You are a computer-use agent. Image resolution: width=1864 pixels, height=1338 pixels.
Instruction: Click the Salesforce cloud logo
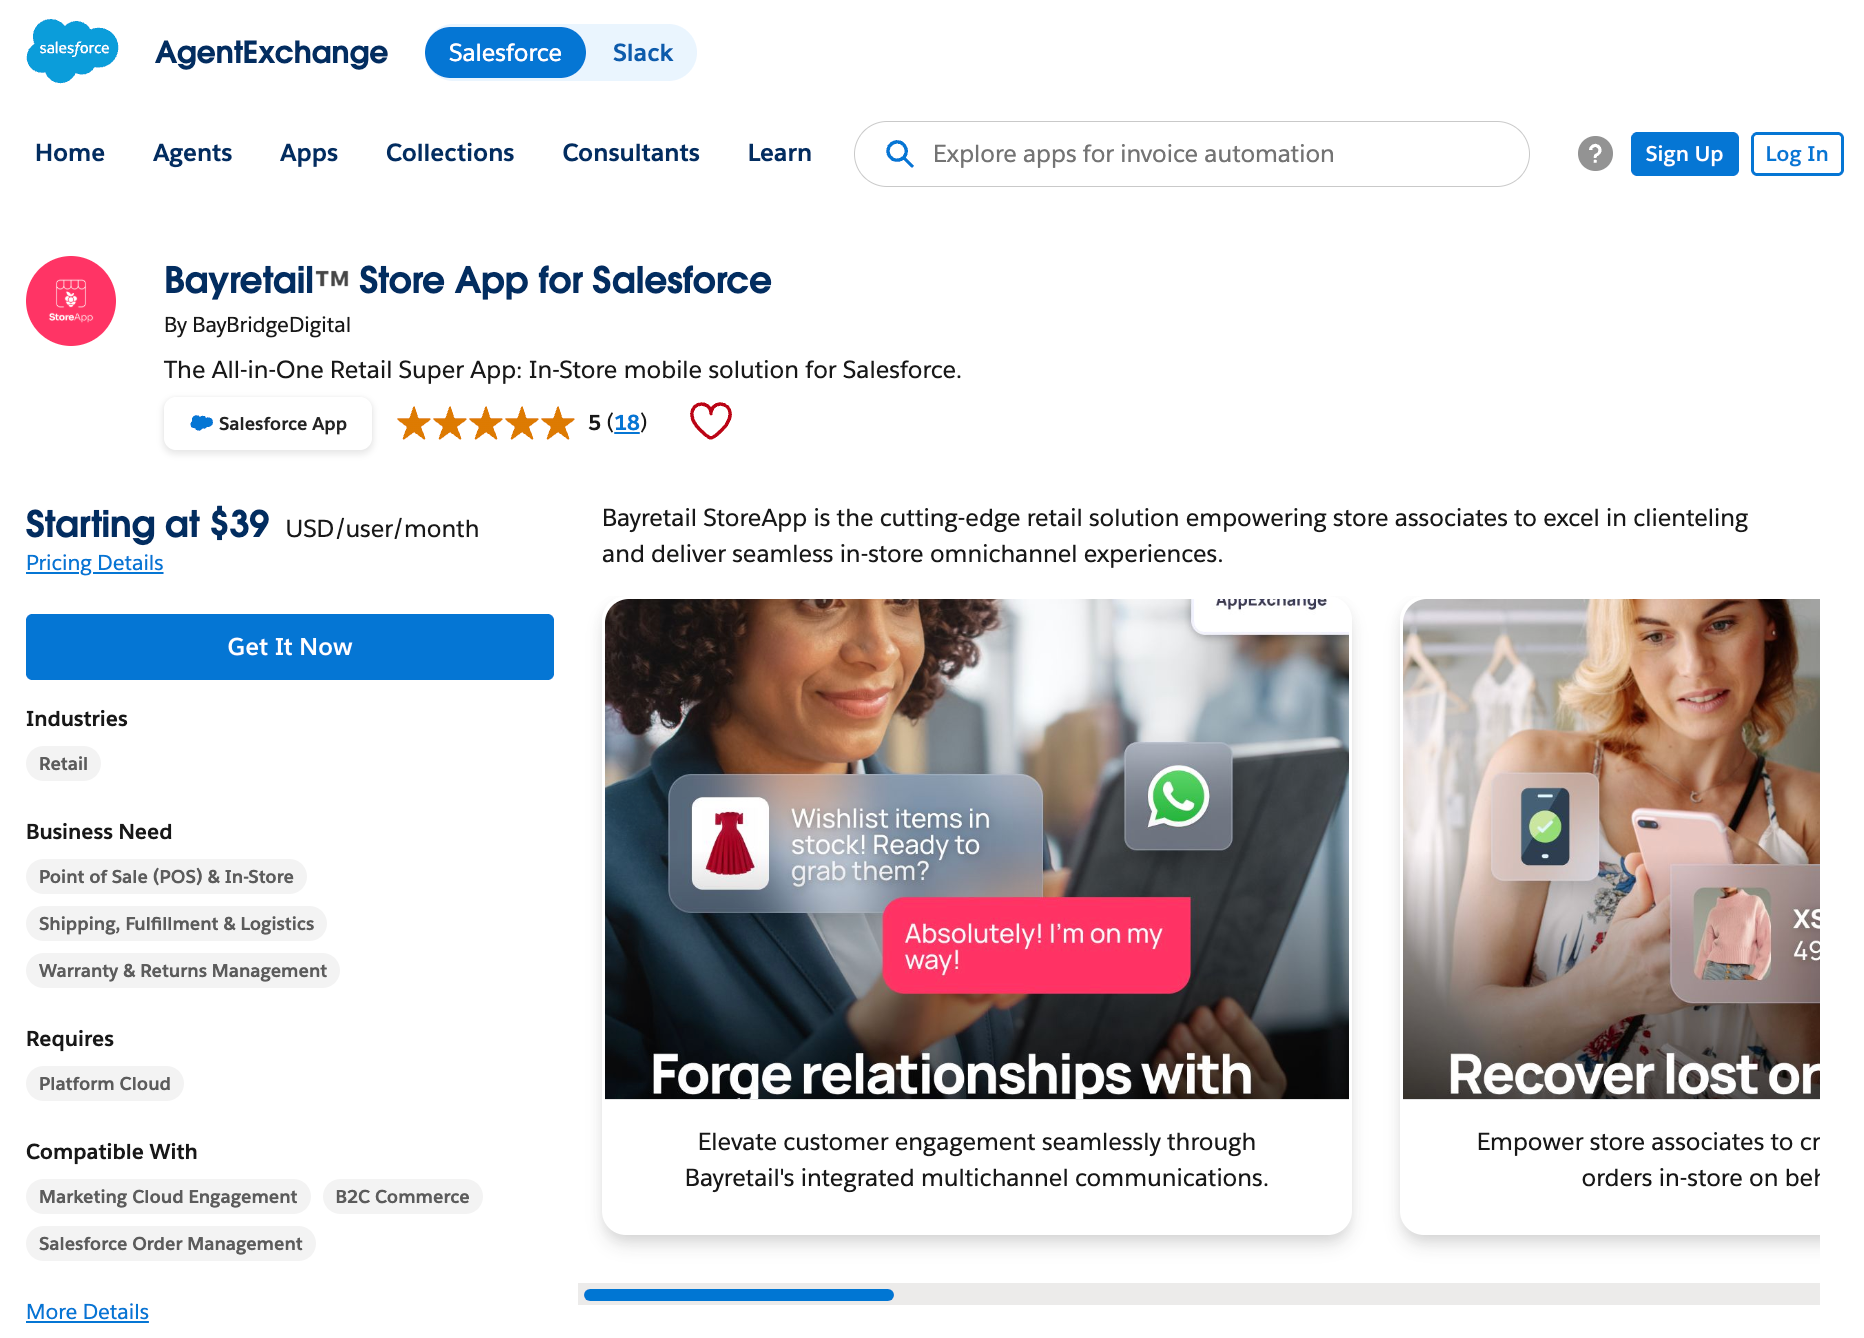pyautogui.click(x=72, y=50)
